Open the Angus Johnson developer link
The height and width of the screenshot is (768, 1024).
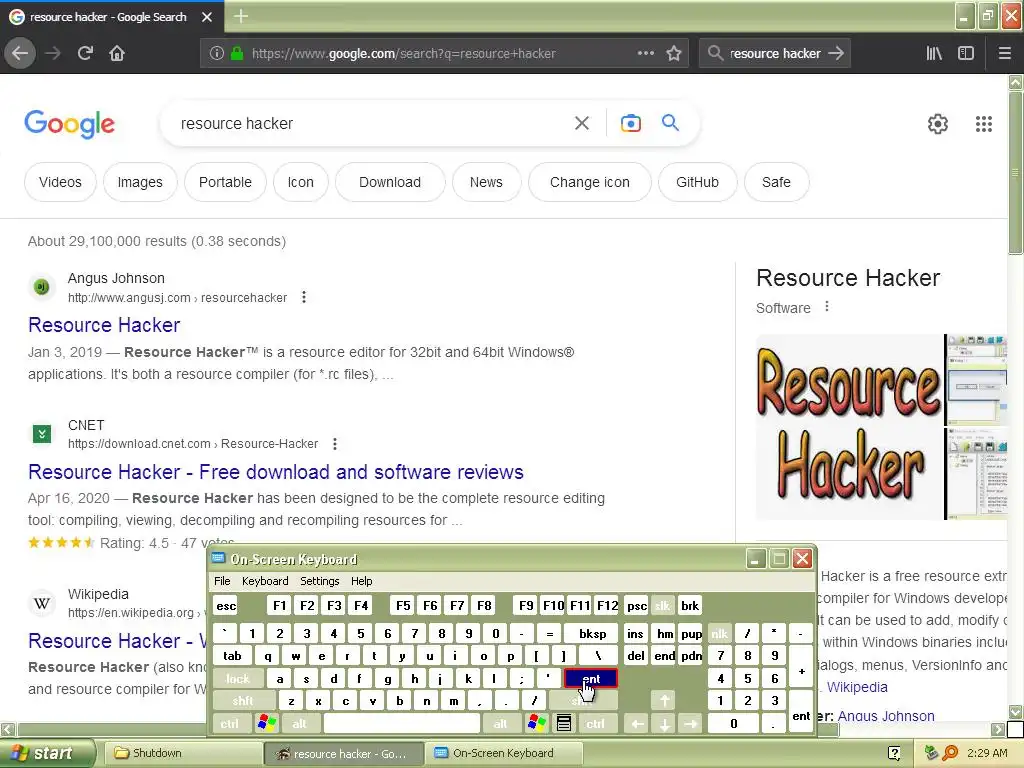click(886, 716)
